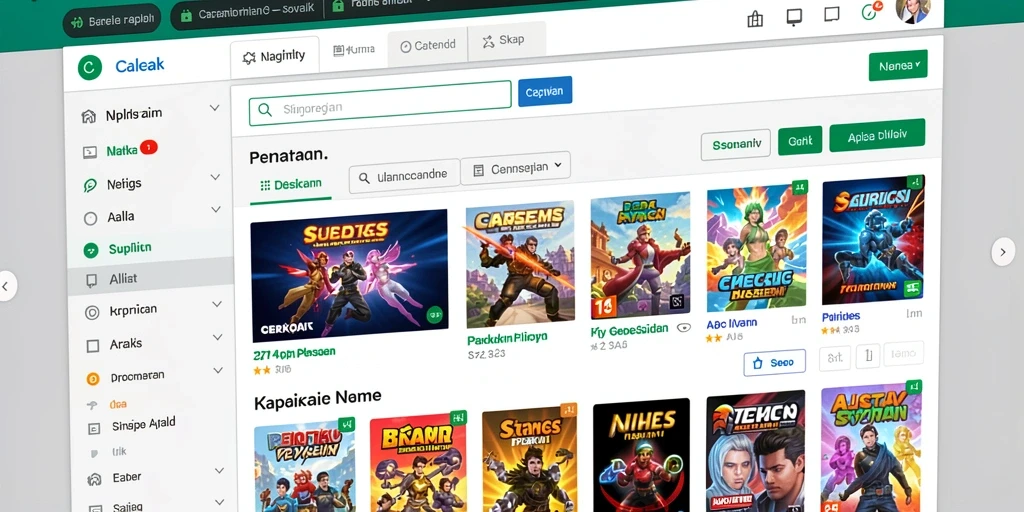Screen dimensions: 1024x512
Task: Click the green Gerik button
Action: [800, 140]
